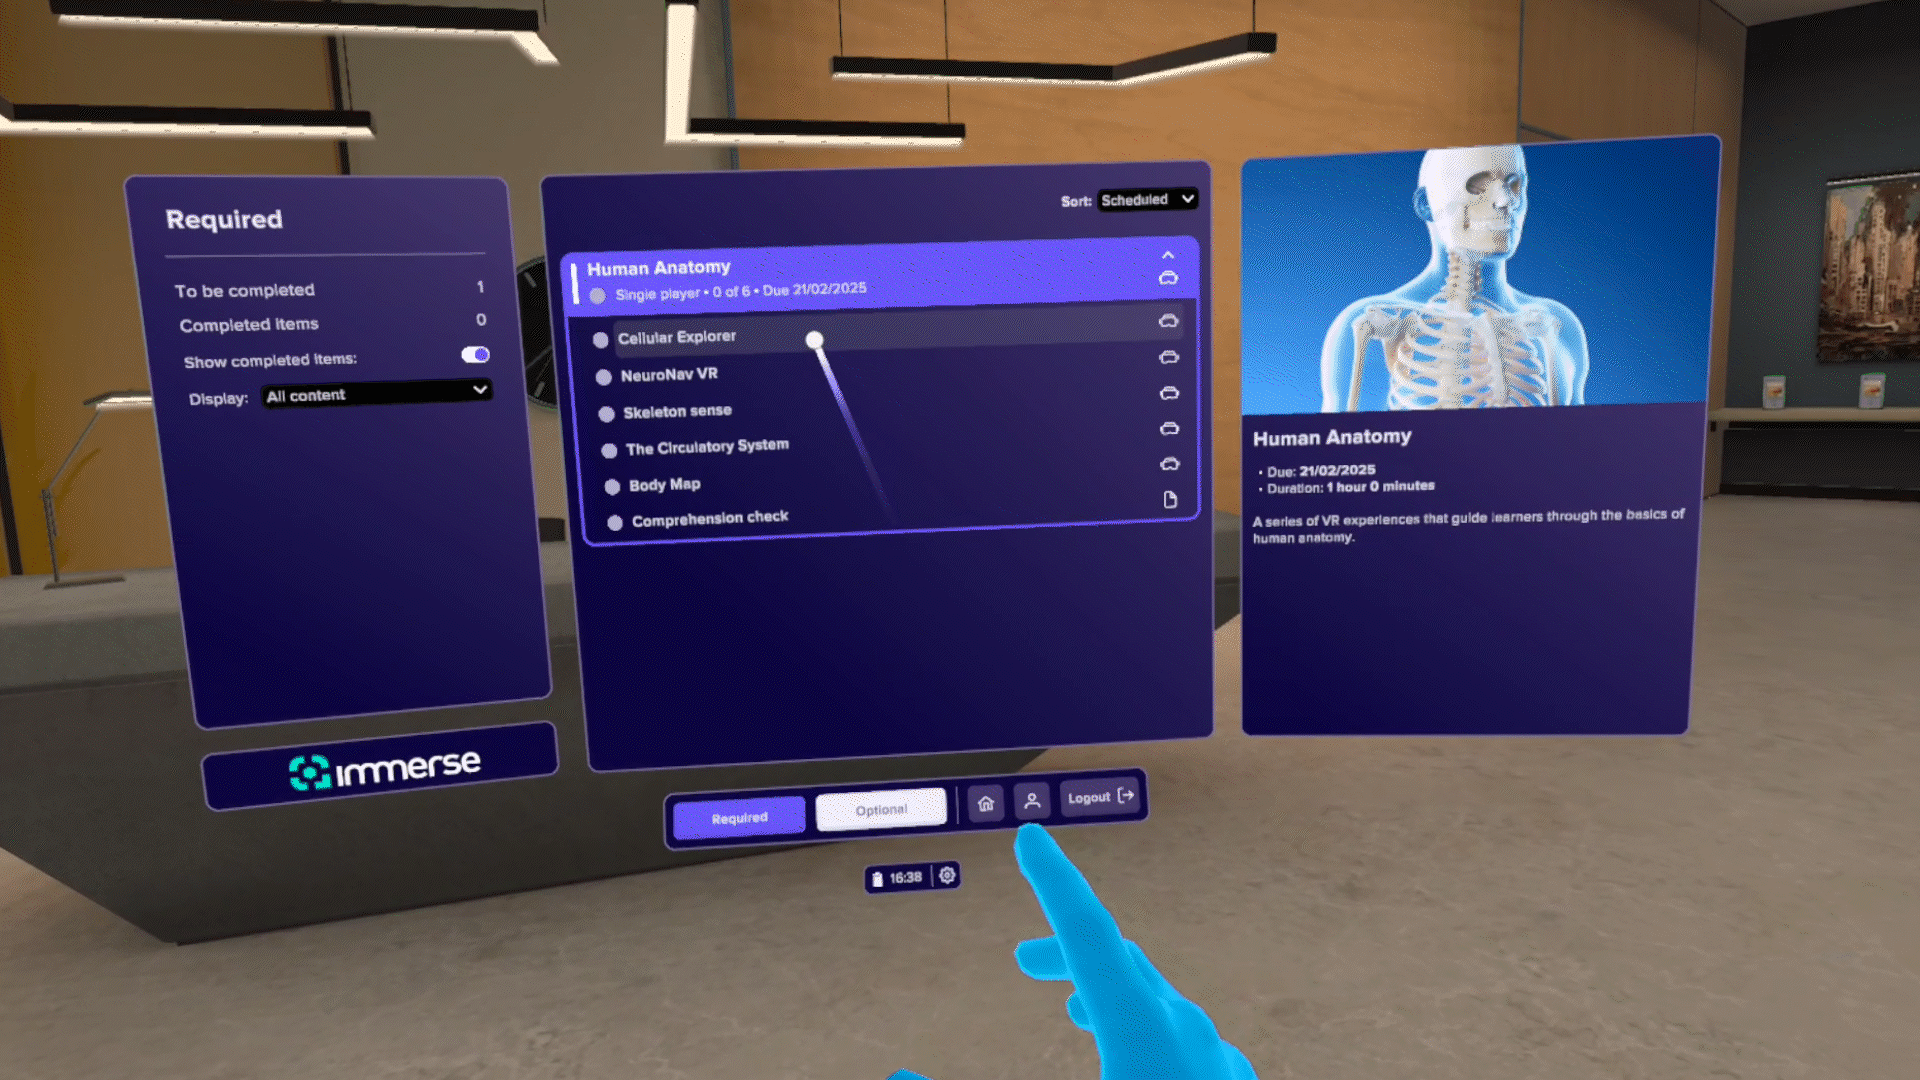
Task: Click the chat bubble icon next to Cellular Explorer
Action: [x=1167, y=322]
